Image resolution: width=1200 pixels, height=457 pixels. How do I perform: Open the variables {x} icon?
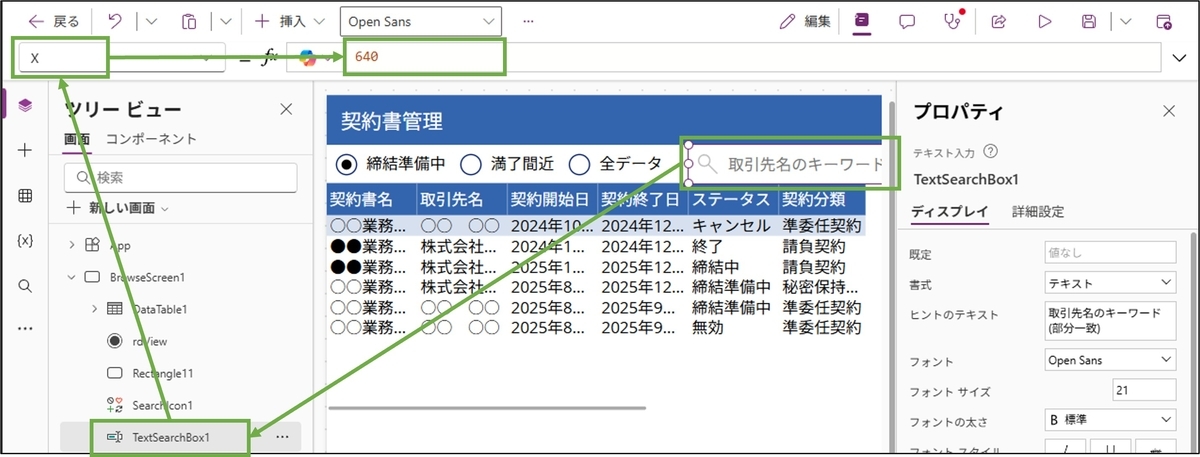coord(26,241)
